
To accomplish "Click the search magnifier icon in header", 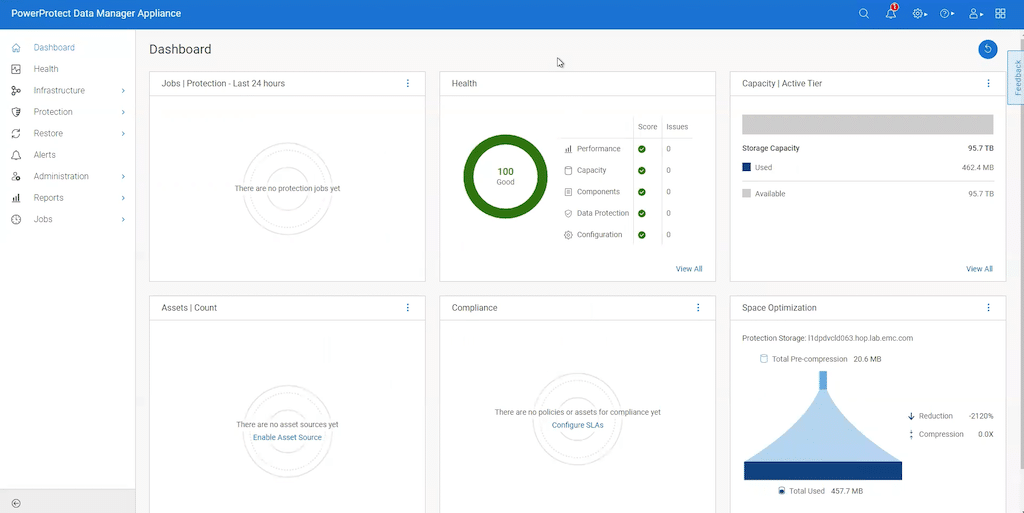I will (x=863, y=14).
